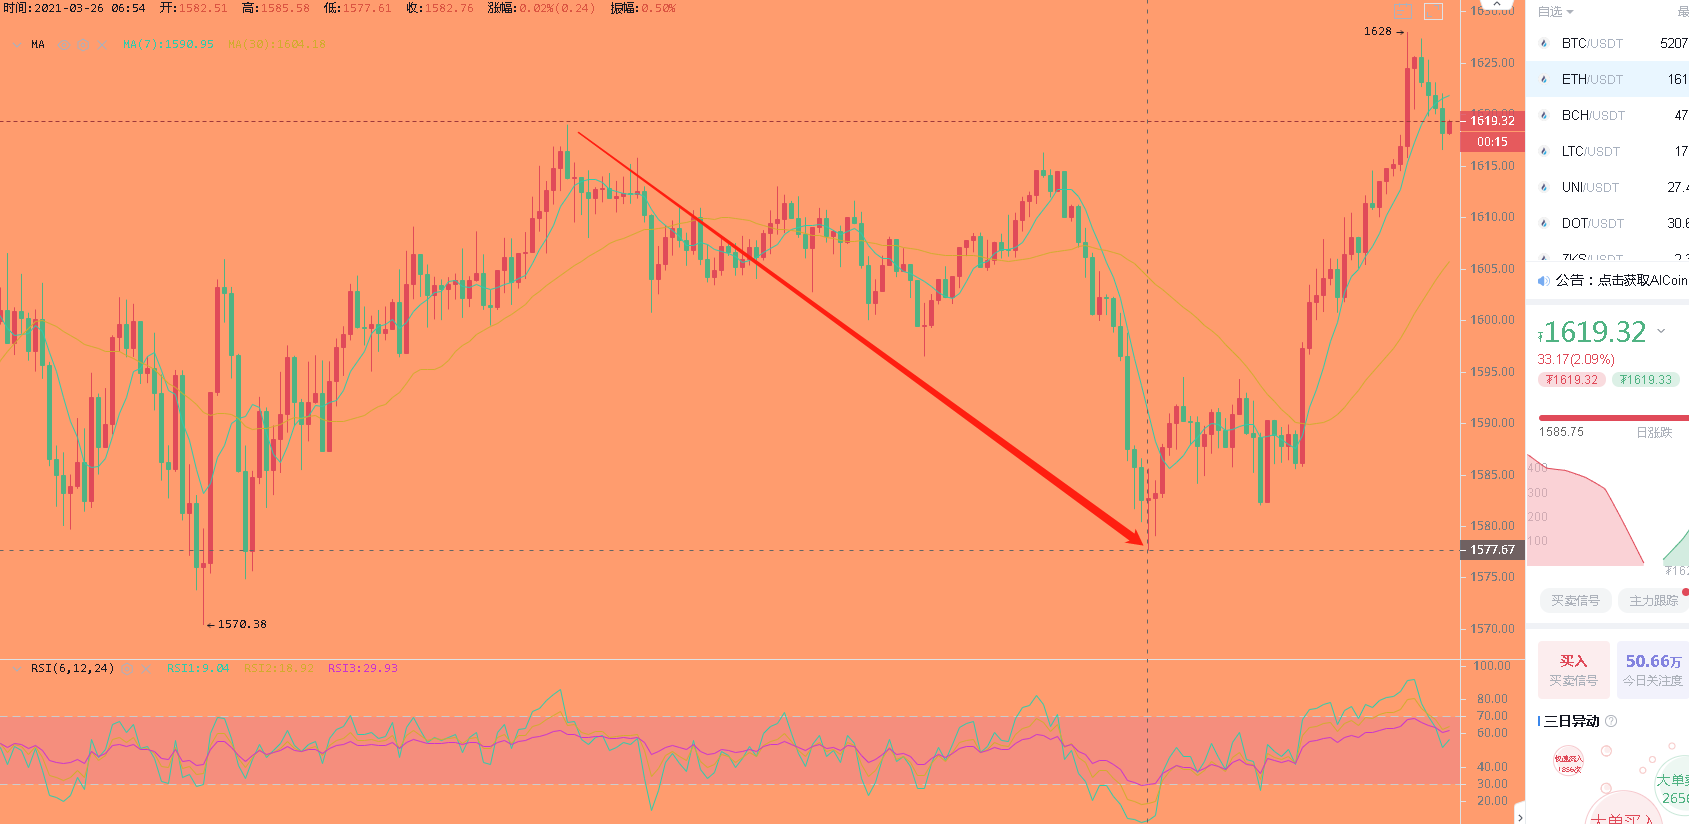This screenshot has width=1689, height=824.
Task: Open help icon beside 三日异动
Action: coord(1610,721)
